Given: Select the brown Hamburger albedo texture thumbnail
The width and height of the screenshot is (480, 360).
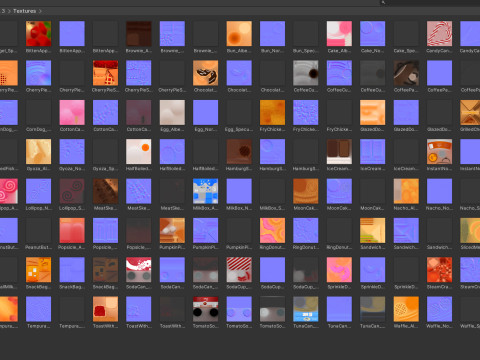Looking at the screenshot, I should [x=239, y=152].
